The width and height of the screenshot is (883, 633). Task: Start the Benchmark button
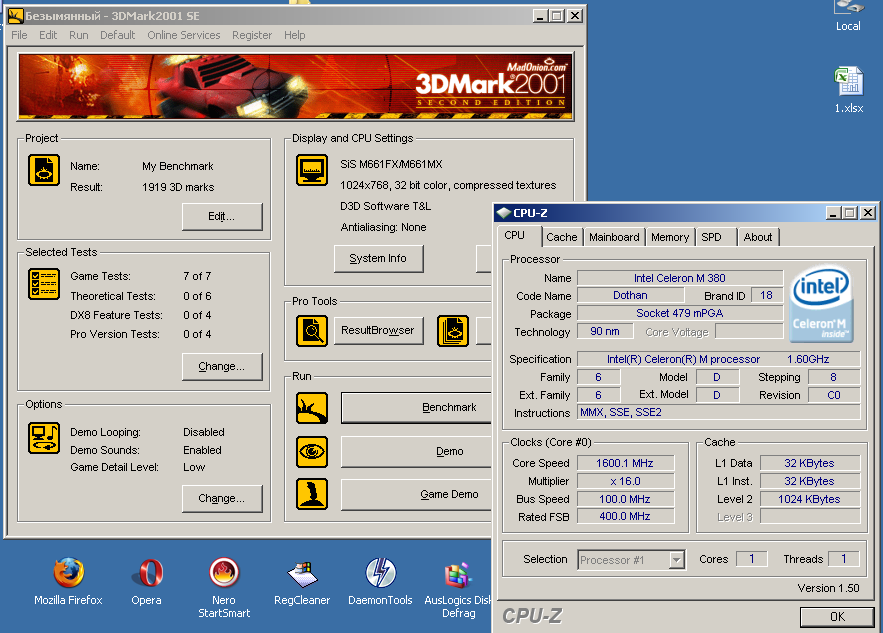point(417,408)
